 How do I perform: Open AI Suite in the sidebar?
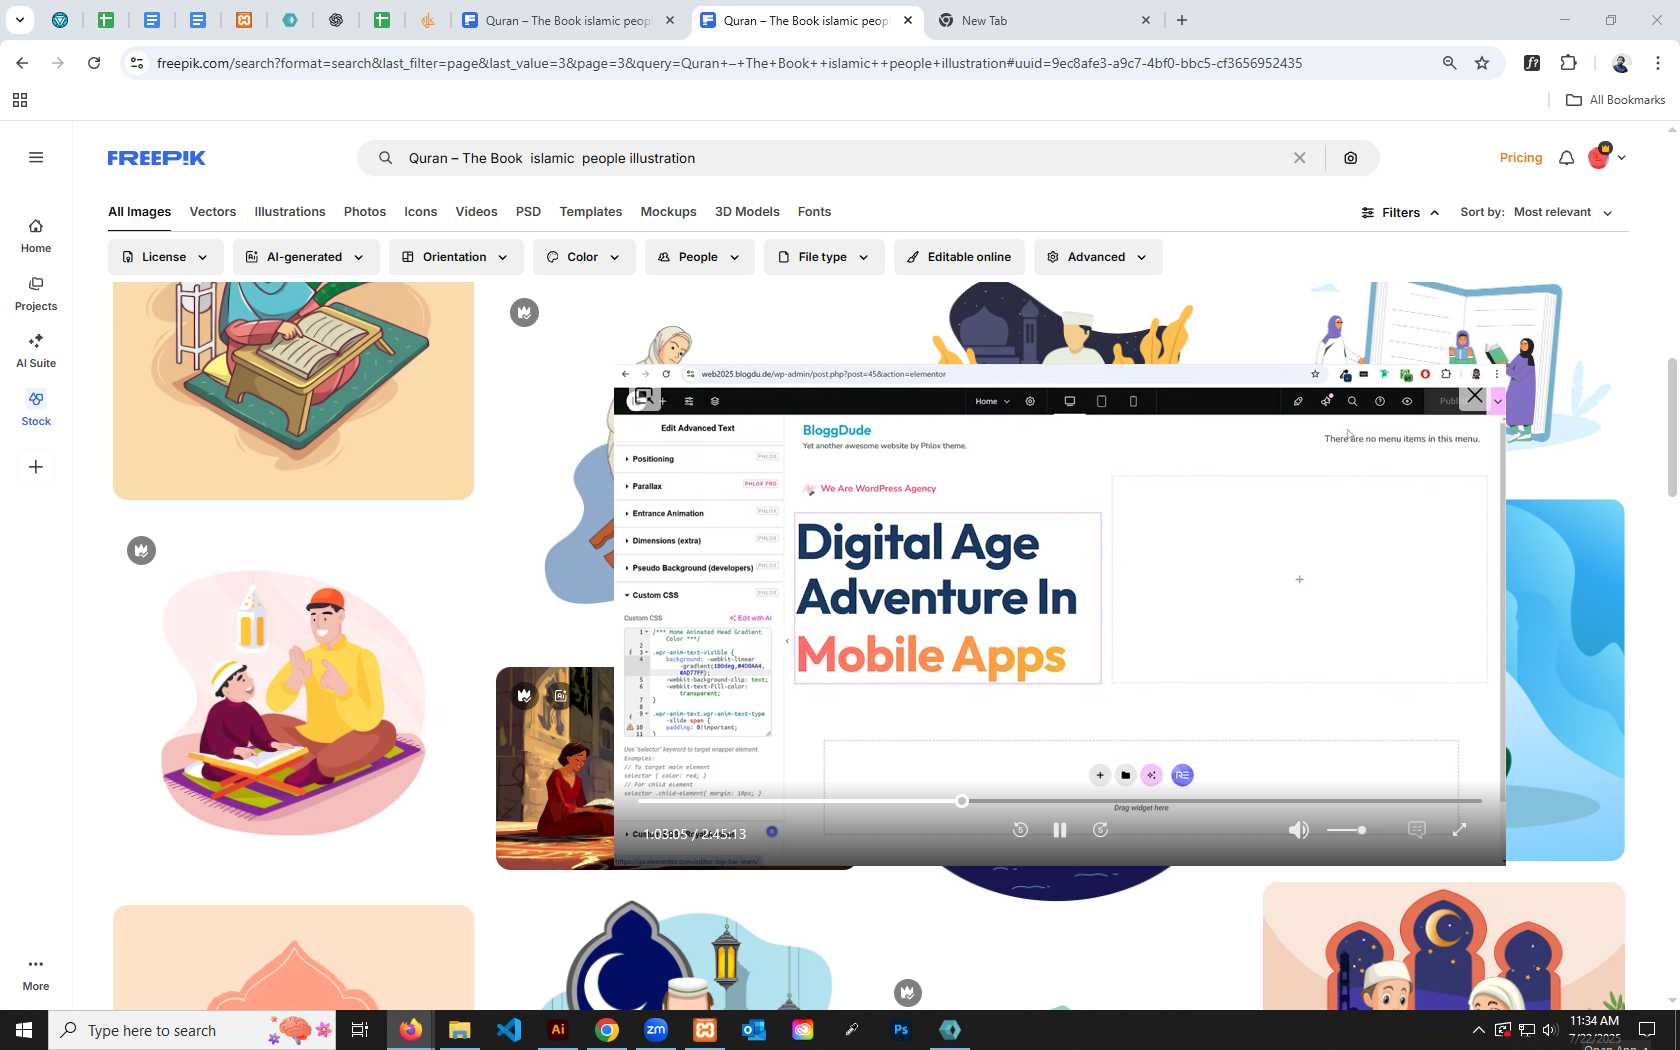(36, 351)
